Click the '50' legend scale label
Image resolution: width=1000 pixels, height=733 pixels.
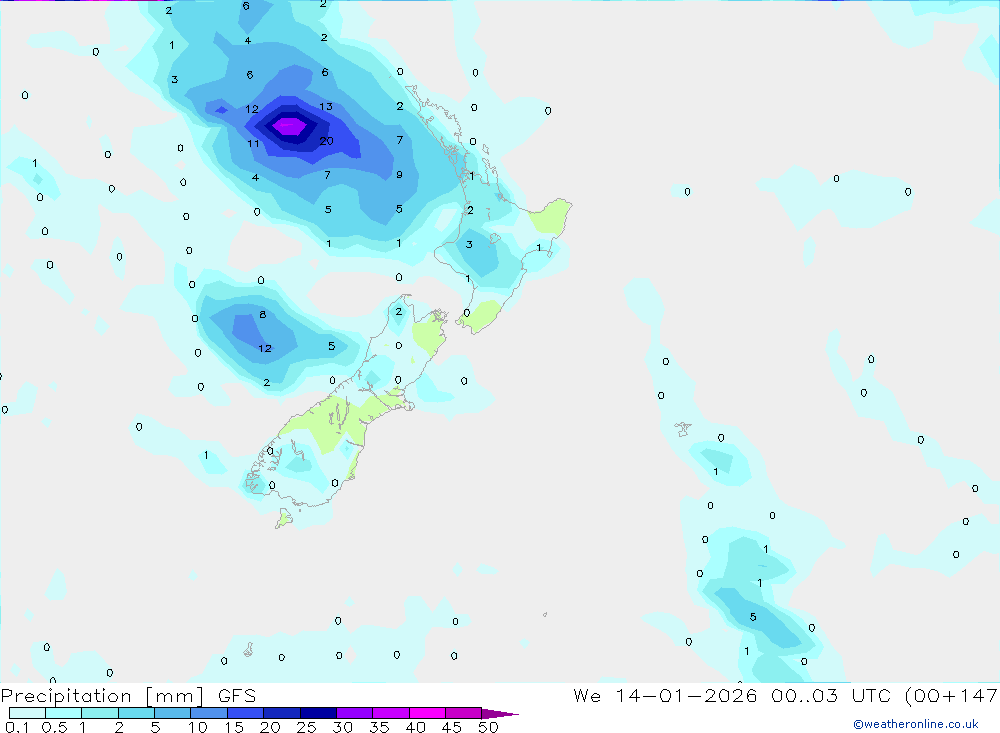click(488, 727)
